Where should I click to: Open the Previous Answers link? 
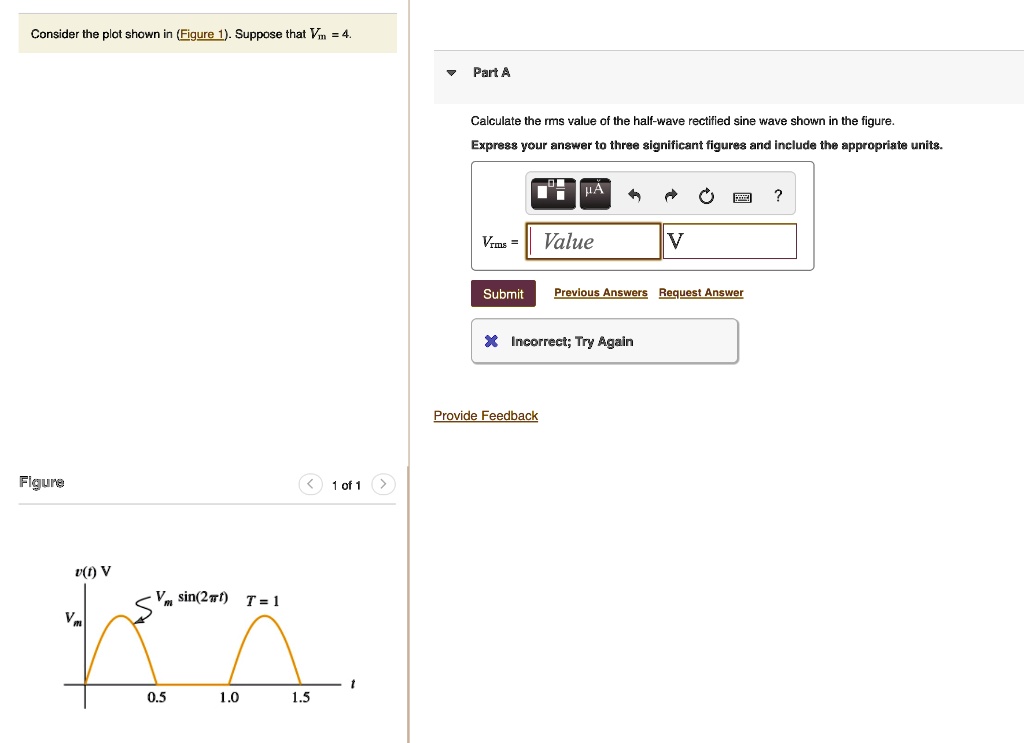pos(601,292)
